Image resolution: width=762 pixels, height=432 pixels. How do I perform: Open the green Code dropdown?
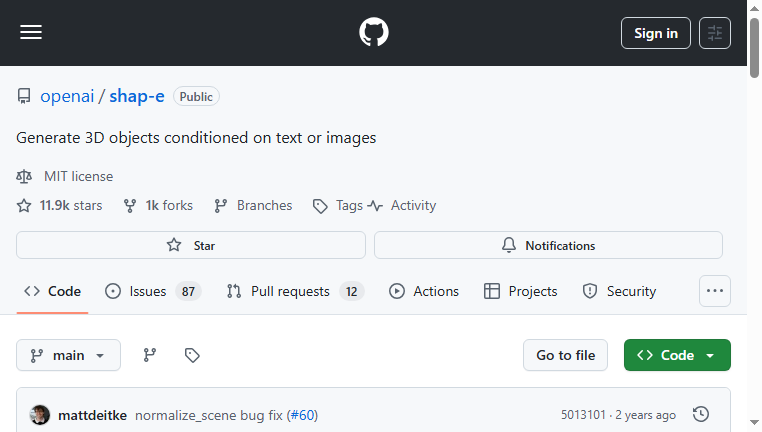[x=677, y=355]
